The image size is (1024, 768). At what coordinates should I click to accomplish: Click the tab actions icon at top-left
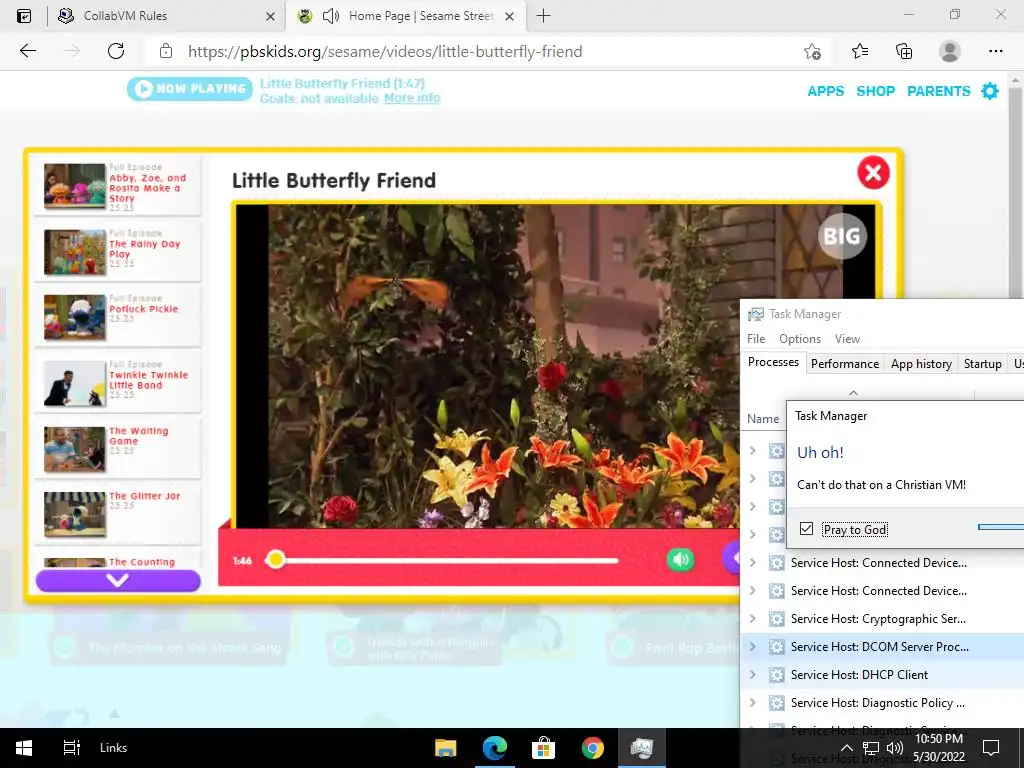(x=24, y=16)
